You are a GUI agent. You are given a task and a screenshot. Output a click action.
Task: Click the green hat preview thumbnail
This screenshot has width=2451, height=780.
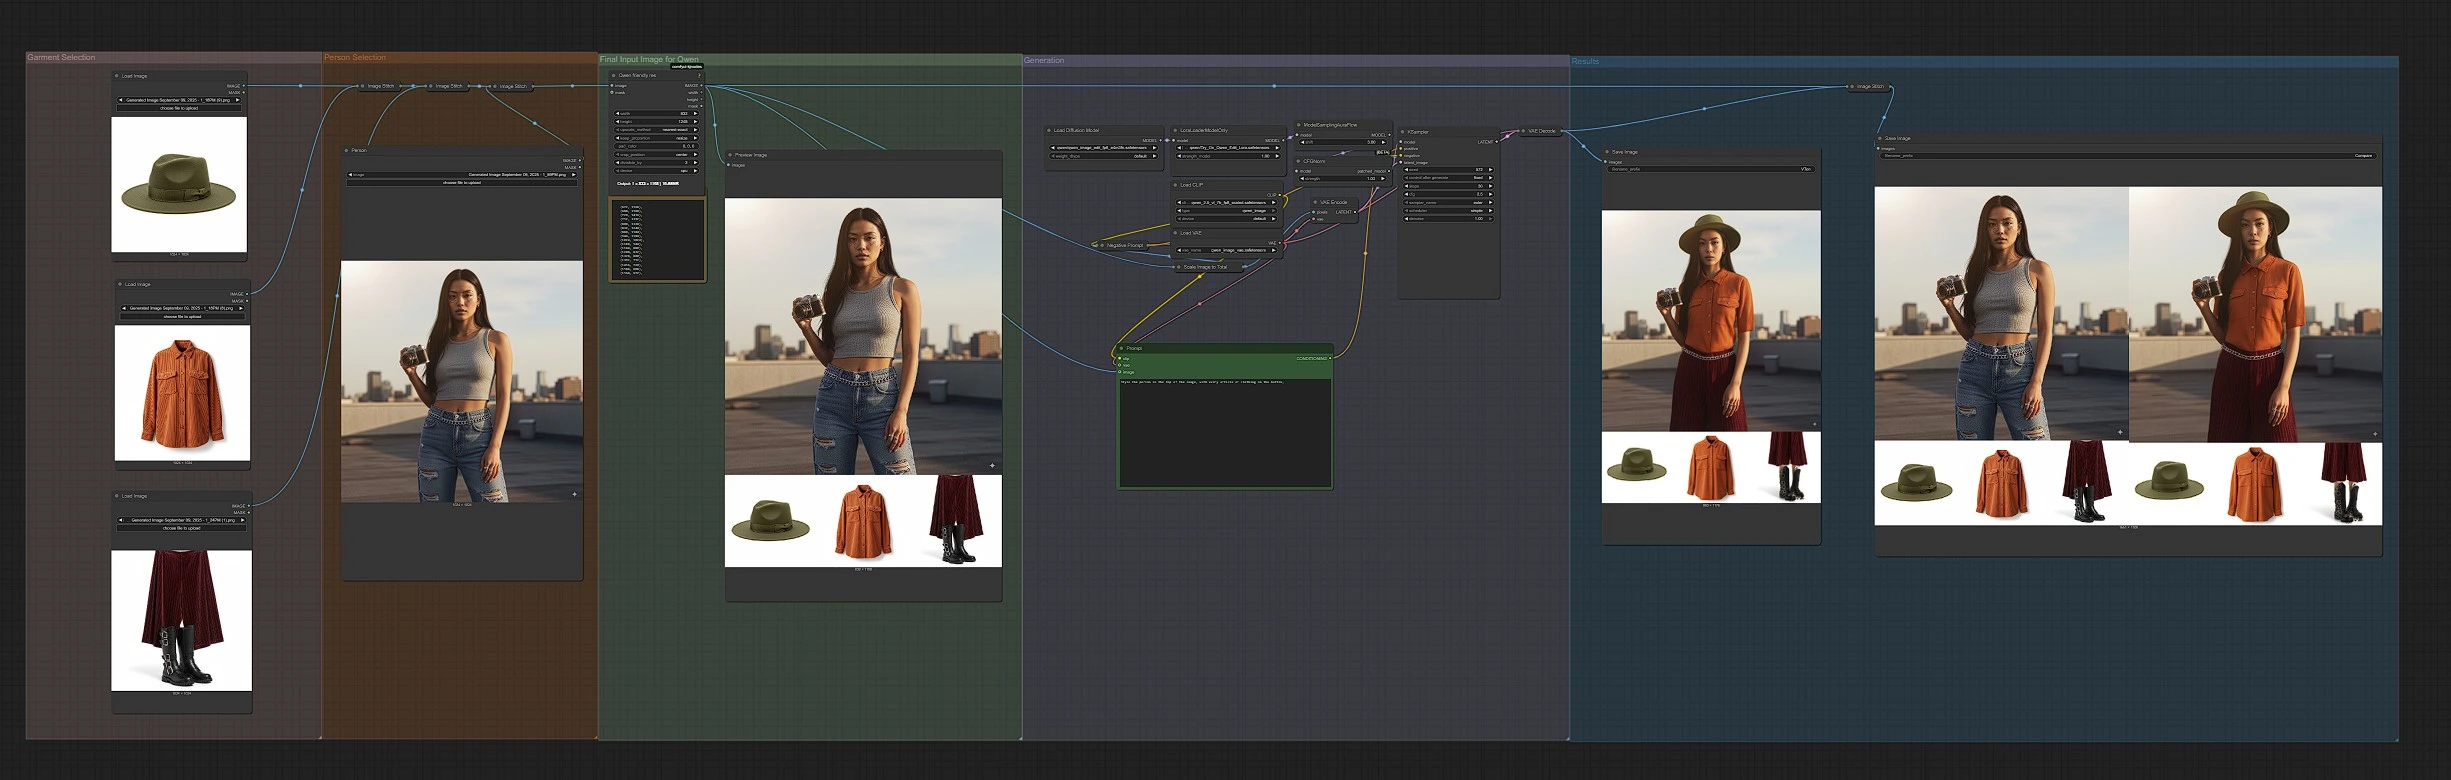pos(179,184)
